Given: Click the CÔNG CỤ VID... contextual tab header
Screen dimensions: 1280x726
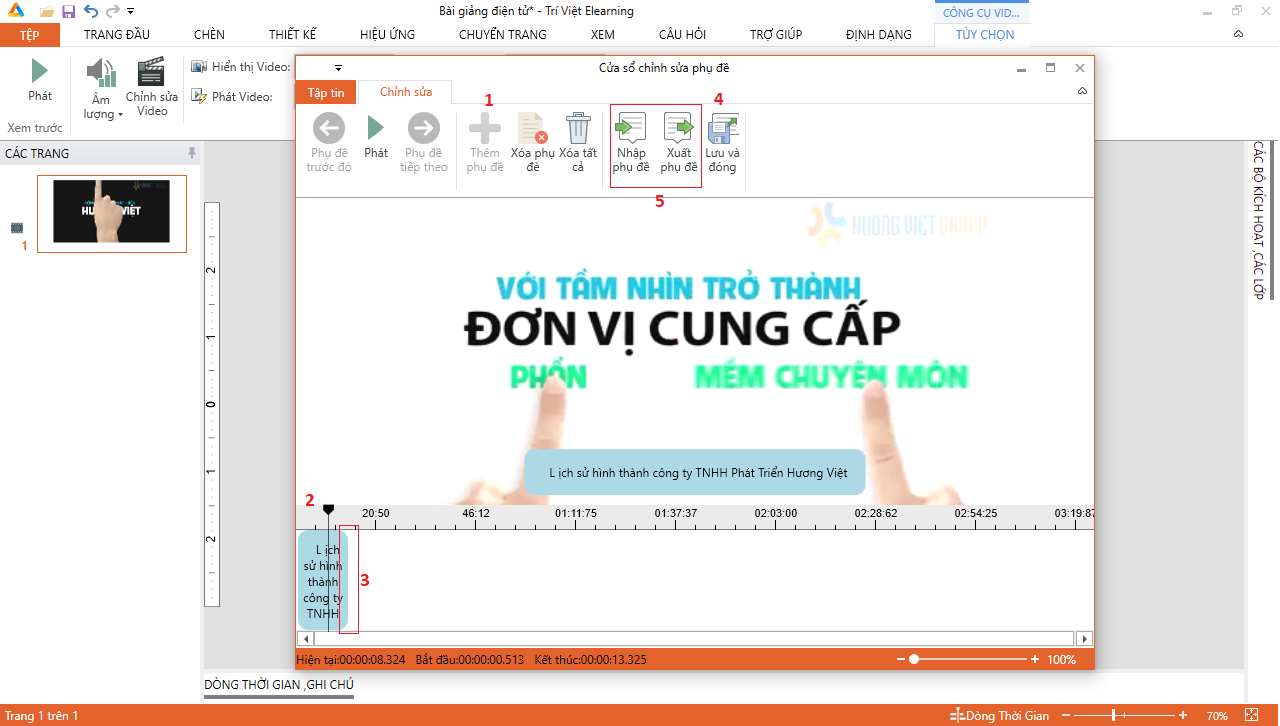Looking at the screenshot, I should pos(983,13).
